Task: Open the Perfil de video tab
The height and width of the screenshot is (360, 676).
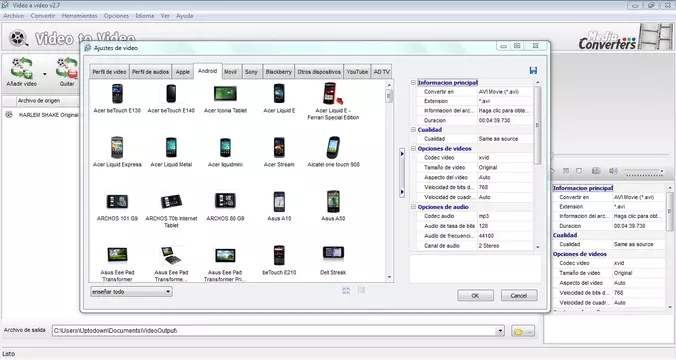Action: (109, 72)
